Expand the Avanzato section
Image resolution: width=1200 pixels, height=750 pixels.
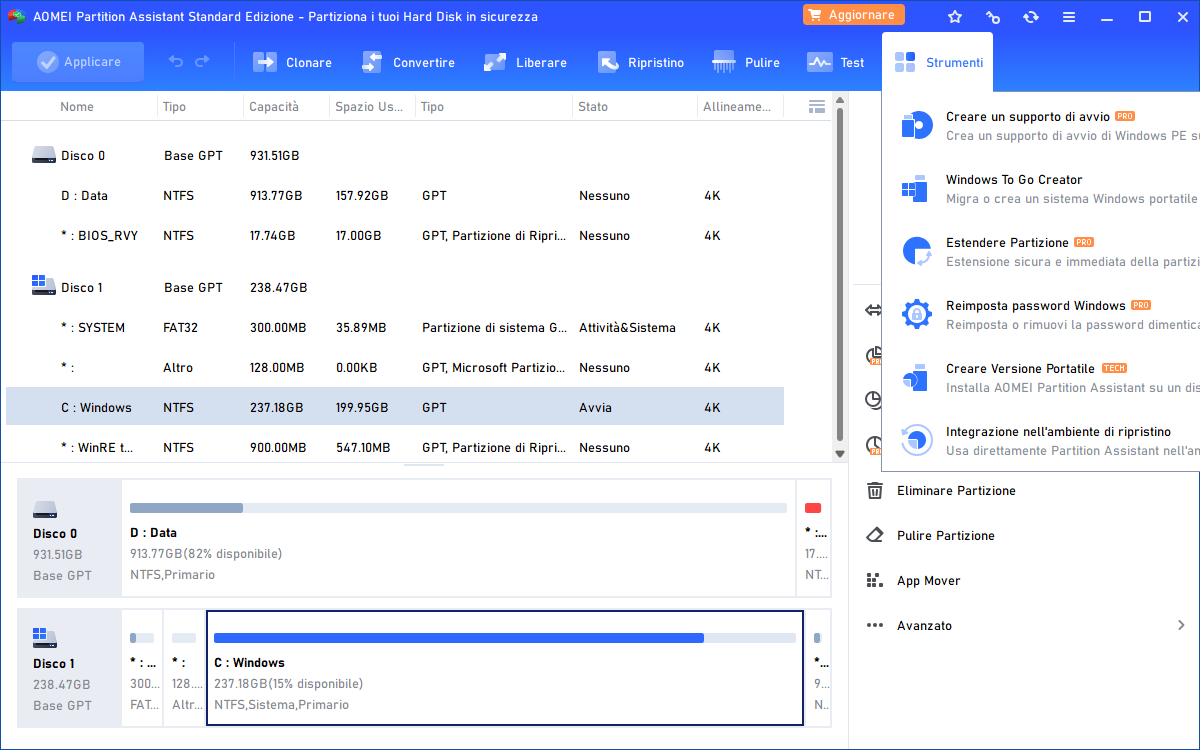click(x=1026, y=626)
